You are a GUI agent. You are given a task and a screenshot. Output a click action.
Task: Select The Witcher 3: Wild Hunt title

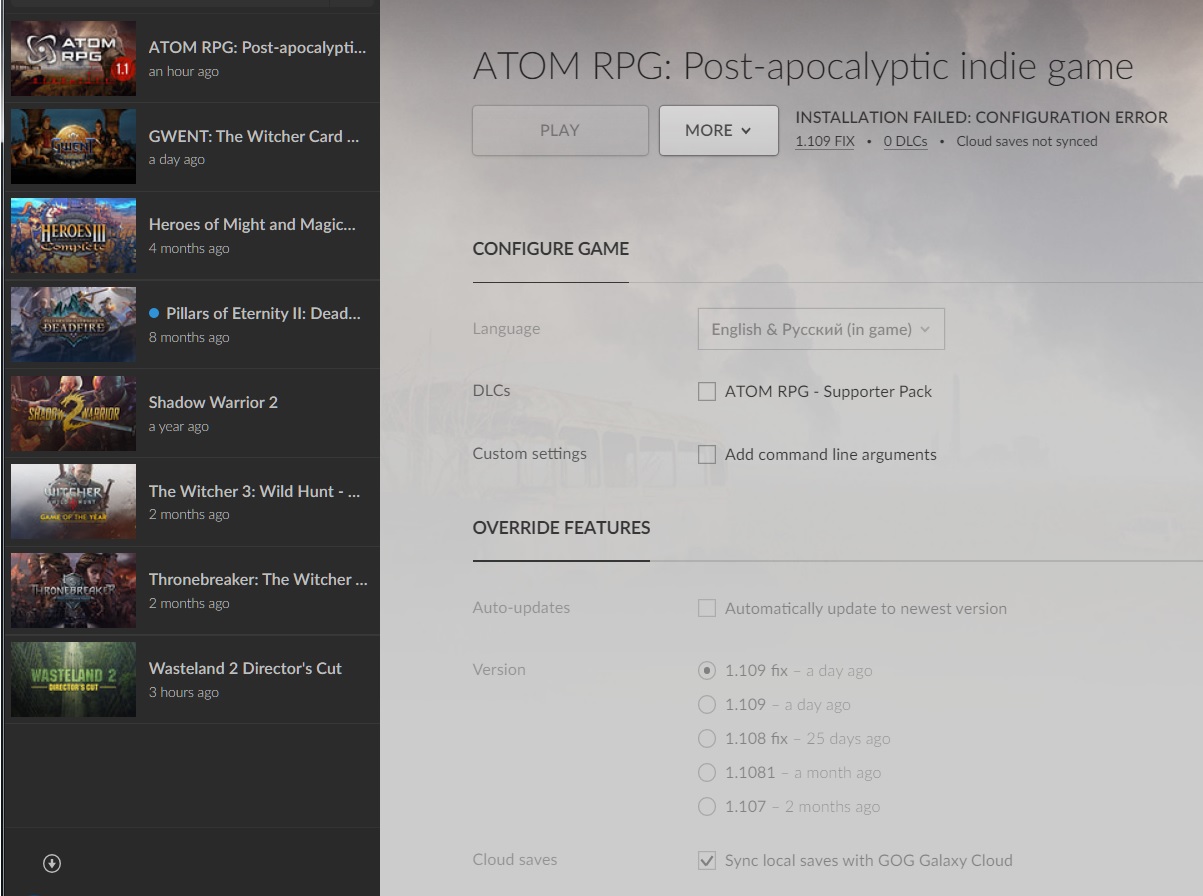[x=254, y=491]
